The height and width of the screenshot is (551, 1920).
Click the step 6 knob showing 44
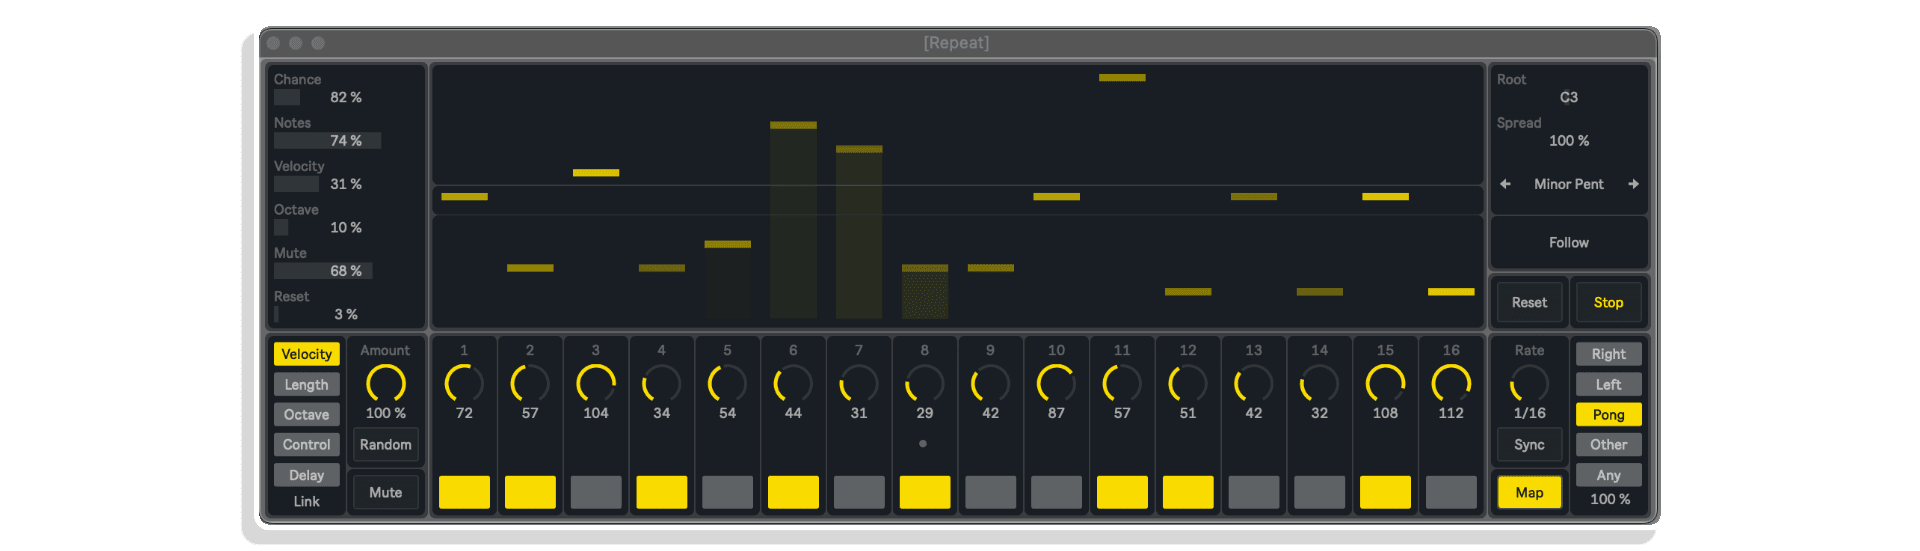pyautogui.click(x=793, y=383)
